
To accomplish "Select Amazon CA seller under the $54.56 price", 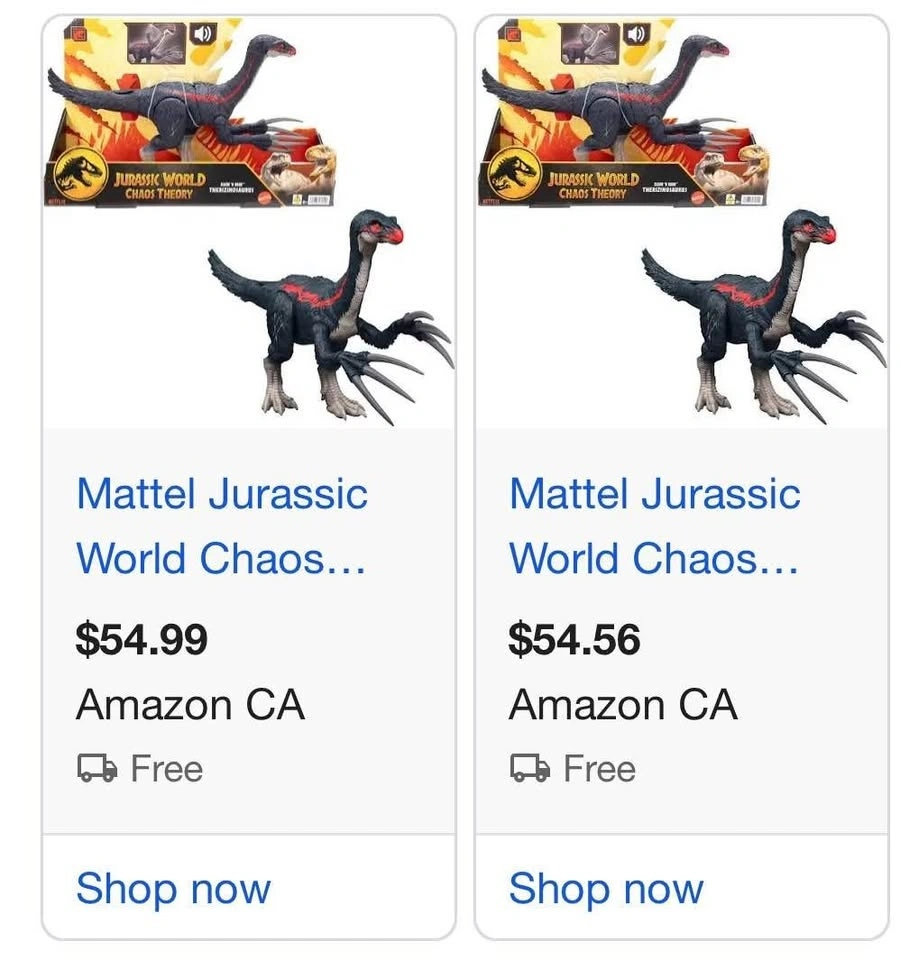I will 623,706.
